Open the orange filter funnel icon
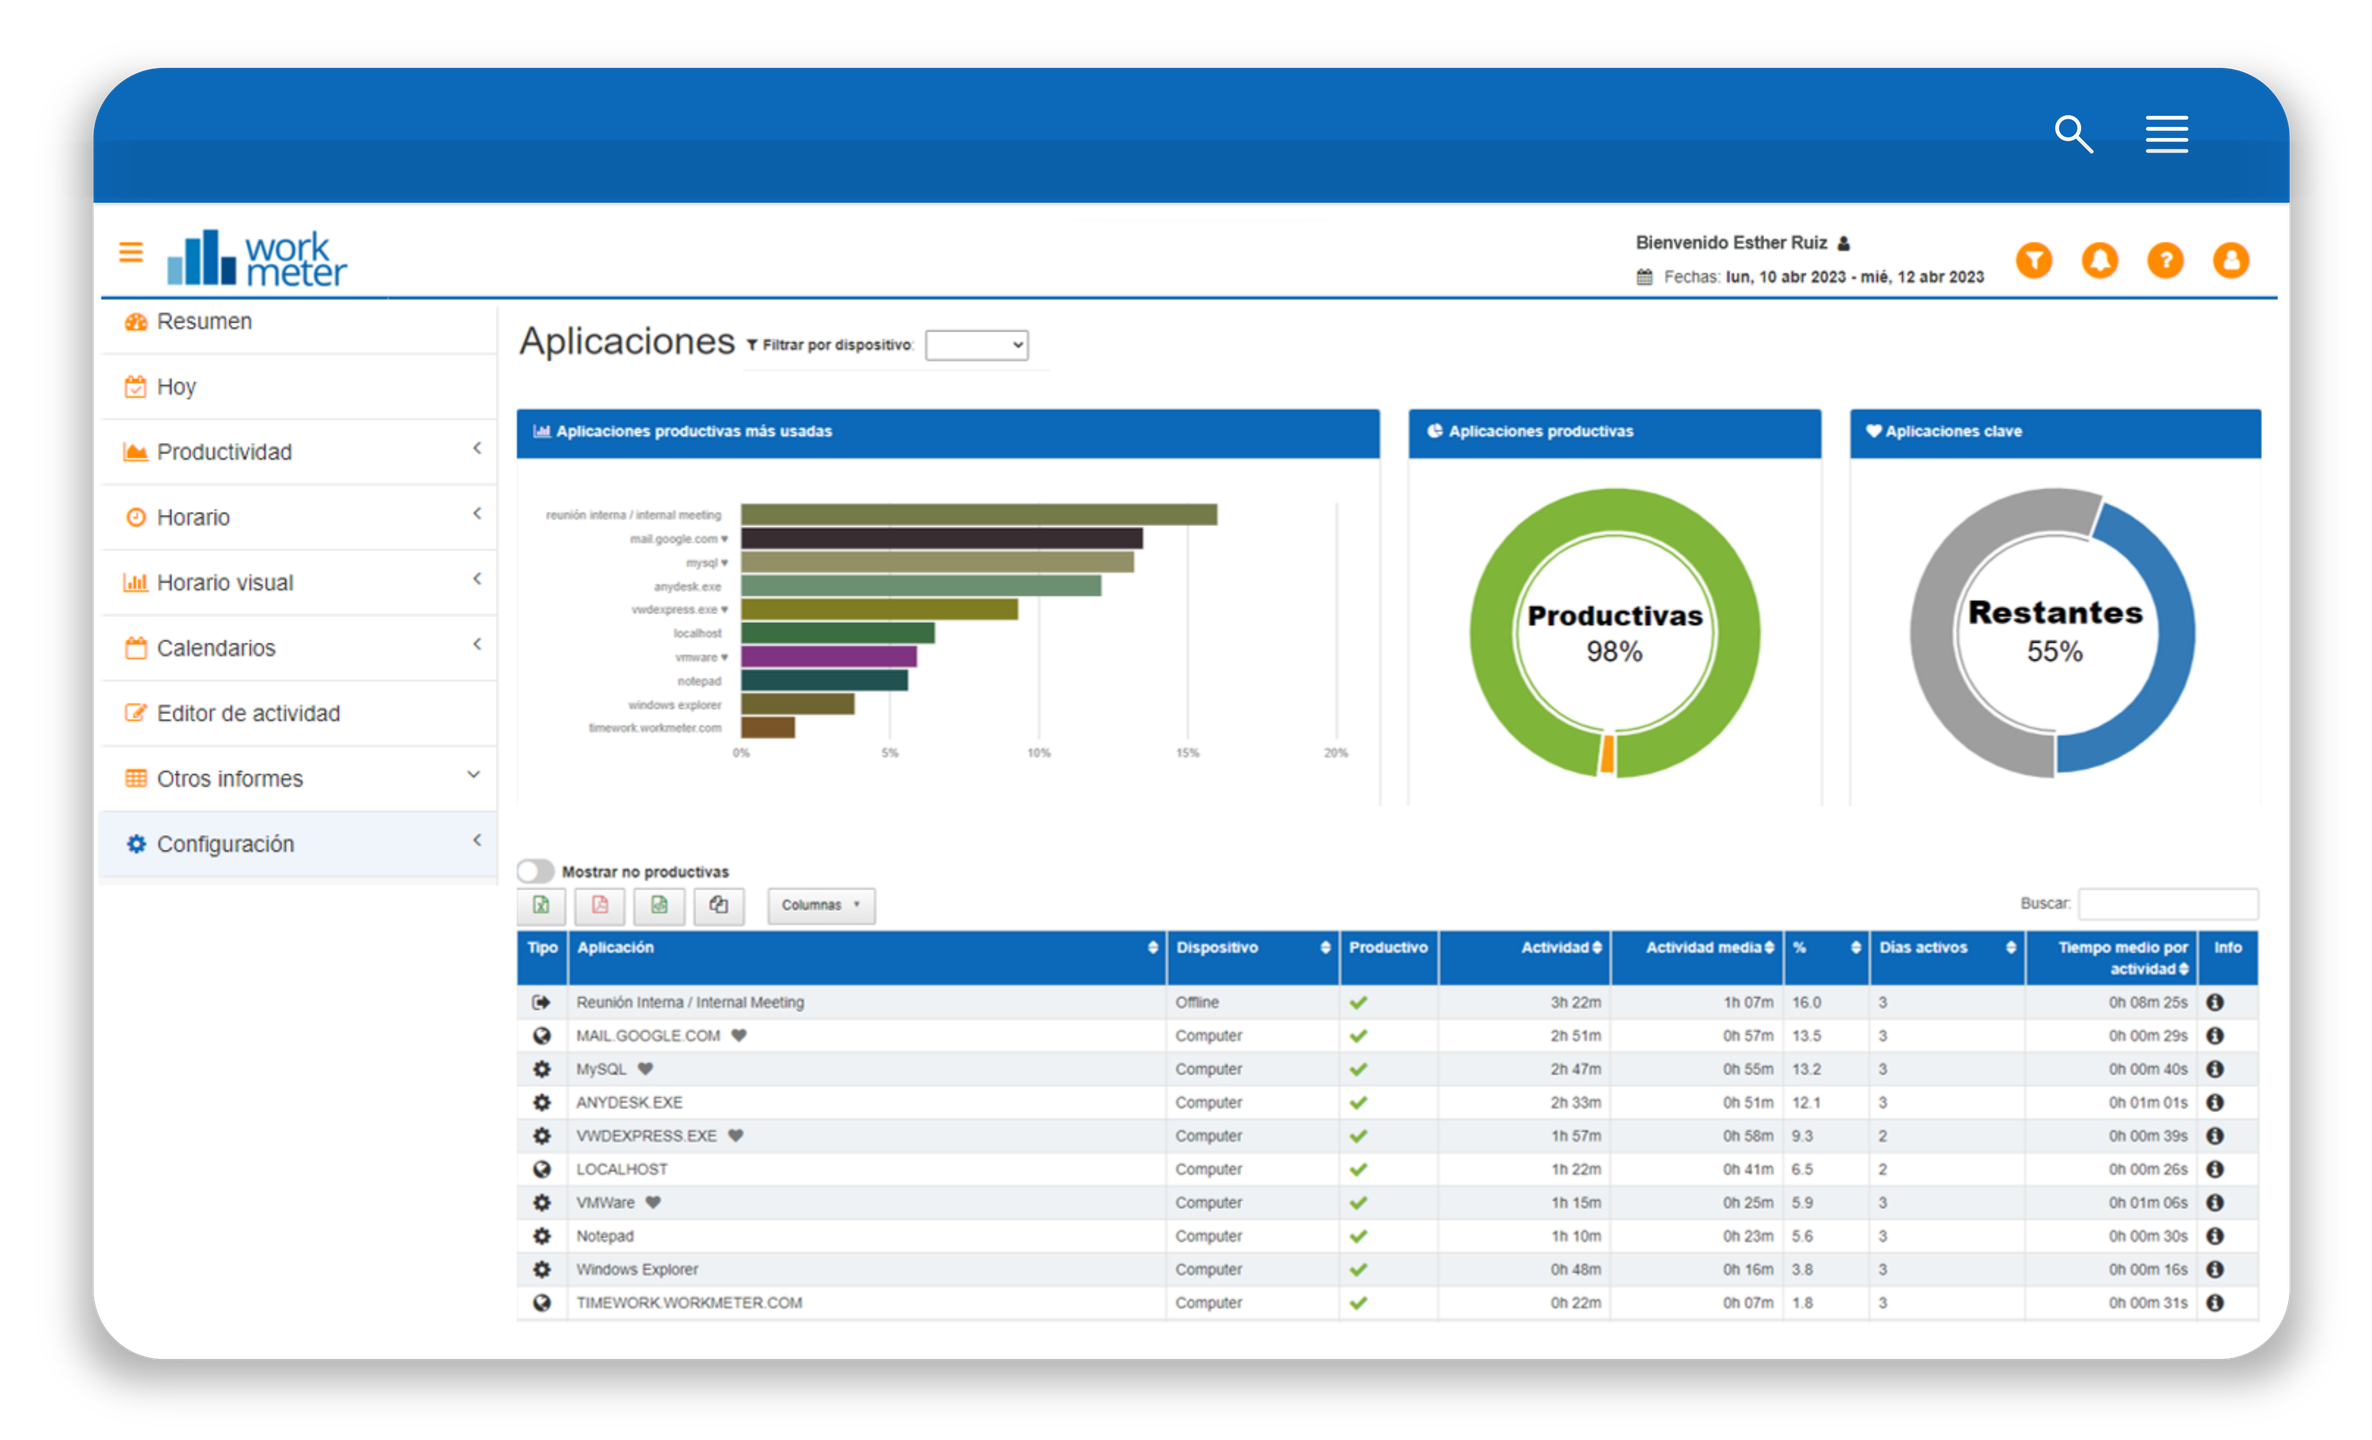The height and width of the screenshot is (1440, 2372). [x=2033, y=261]
